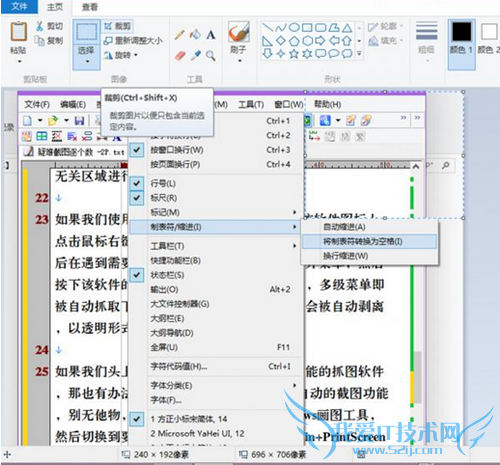500x465 pixels.
Task: Click the Crop (裁剪) icon
Action: 108,26
